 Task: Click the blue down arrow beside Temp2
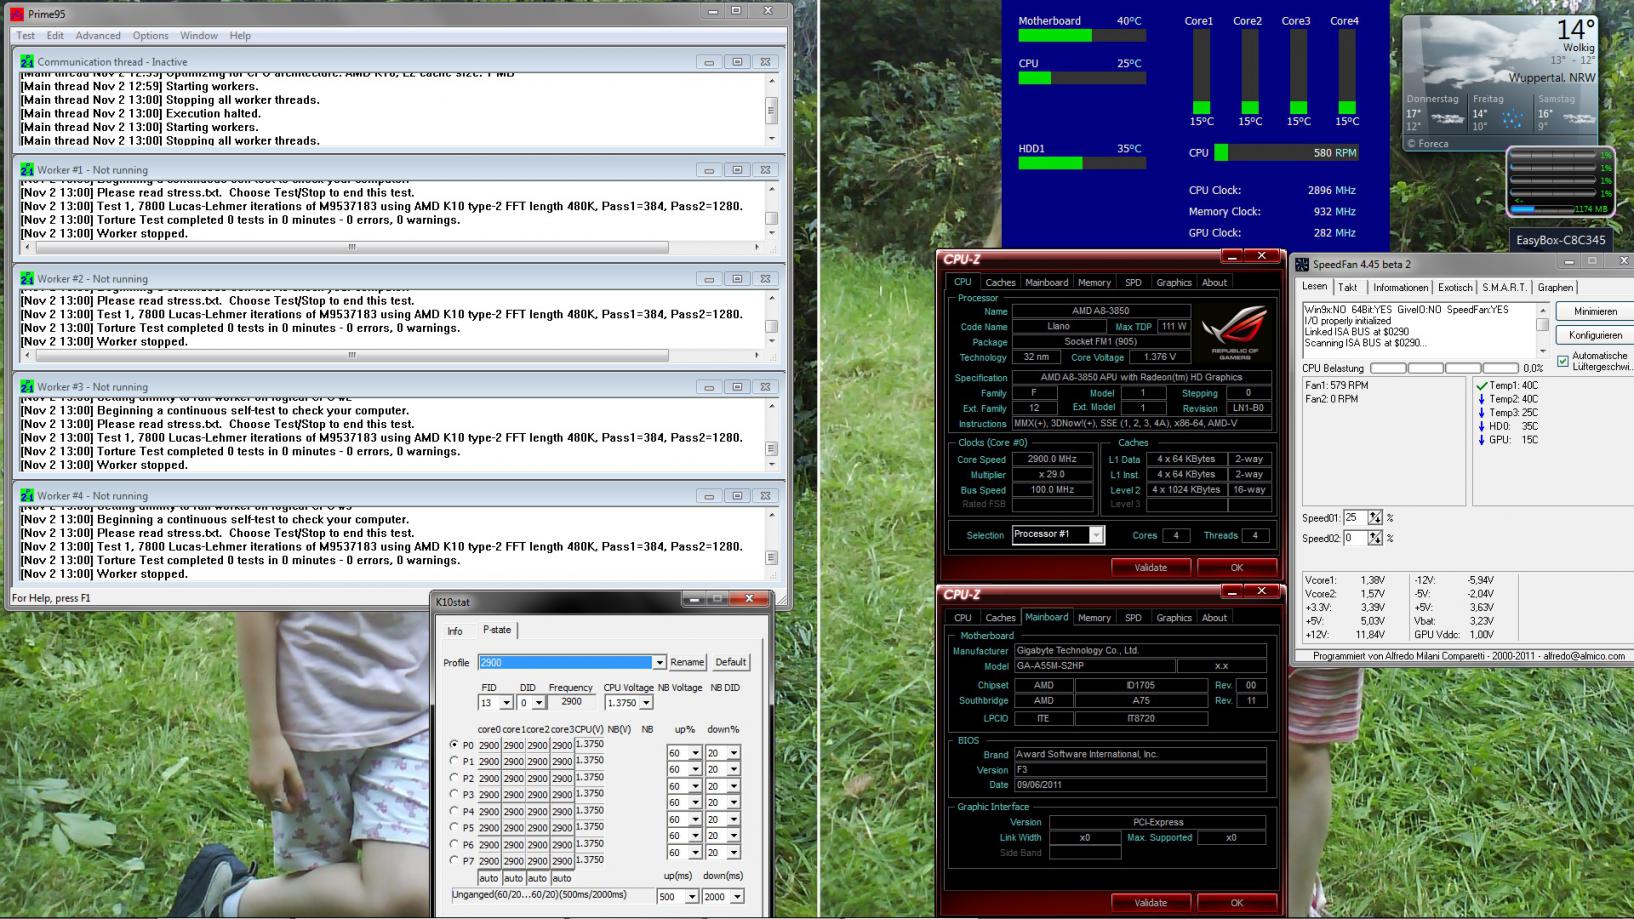click(1482, 399)
